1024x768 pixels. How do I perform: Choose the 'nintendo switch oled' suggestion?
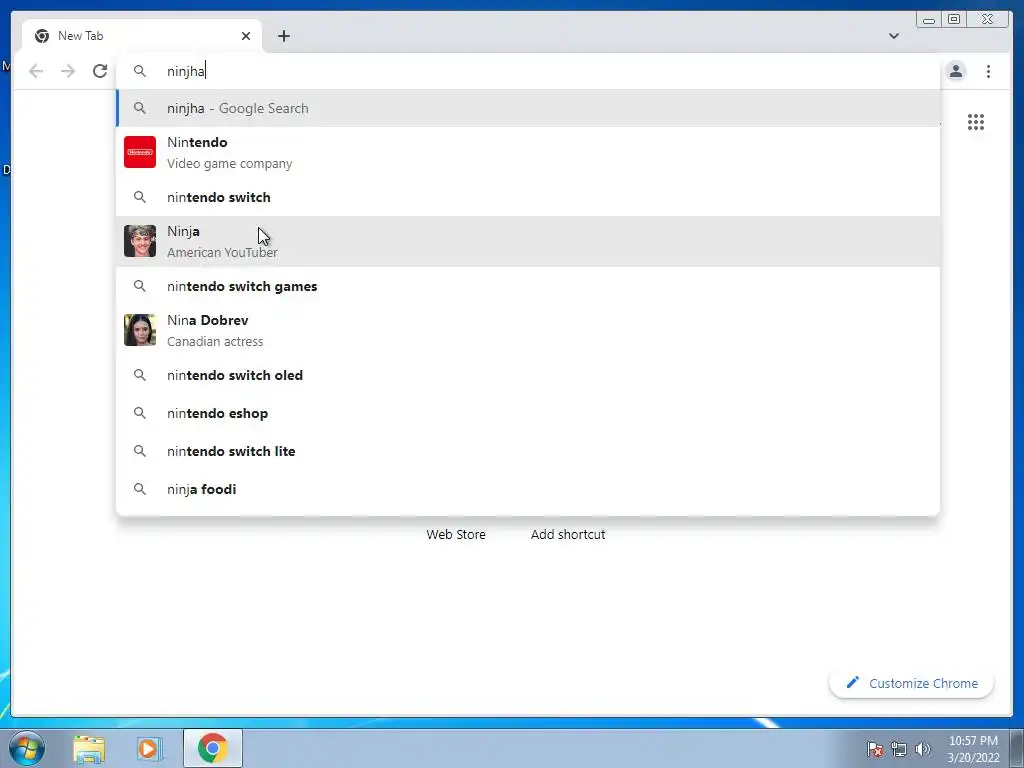(x=528, y=376)
